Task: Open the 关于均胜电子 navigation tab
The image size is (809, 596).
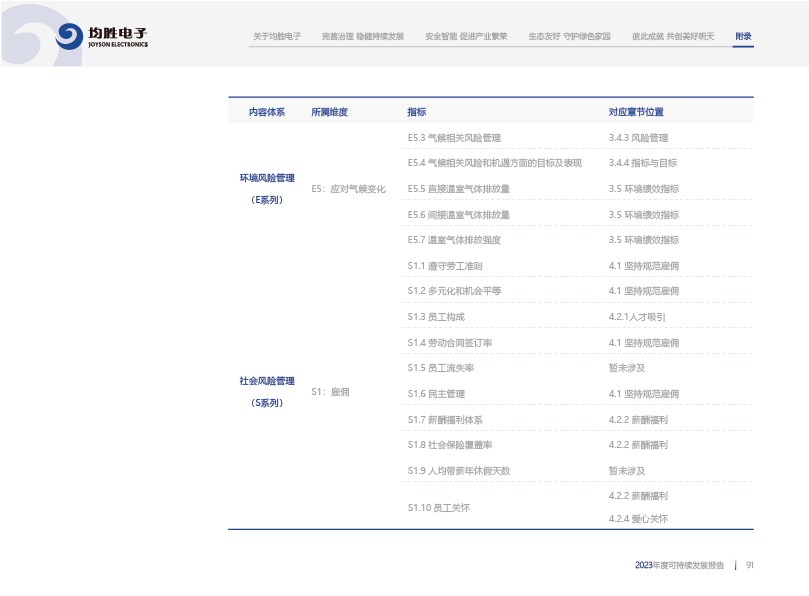Action: [277, 36]
